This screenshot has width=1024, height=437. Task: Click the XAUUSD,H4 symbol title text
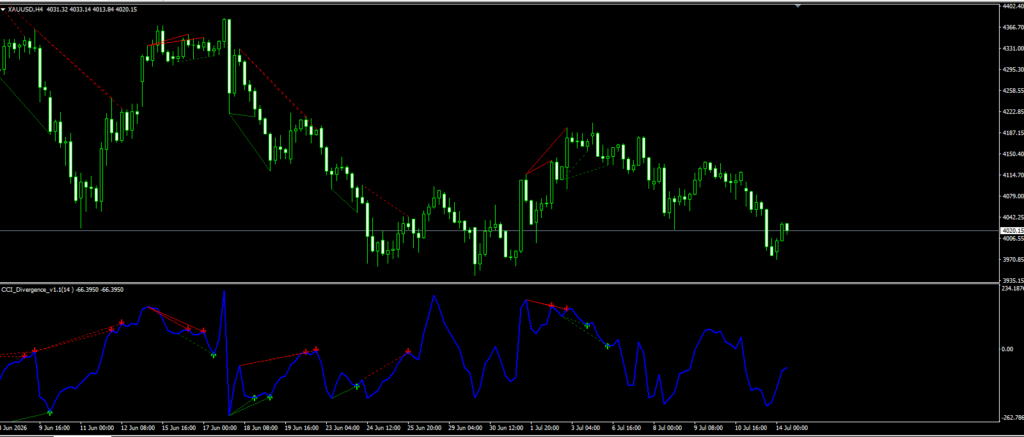[26, 9]
